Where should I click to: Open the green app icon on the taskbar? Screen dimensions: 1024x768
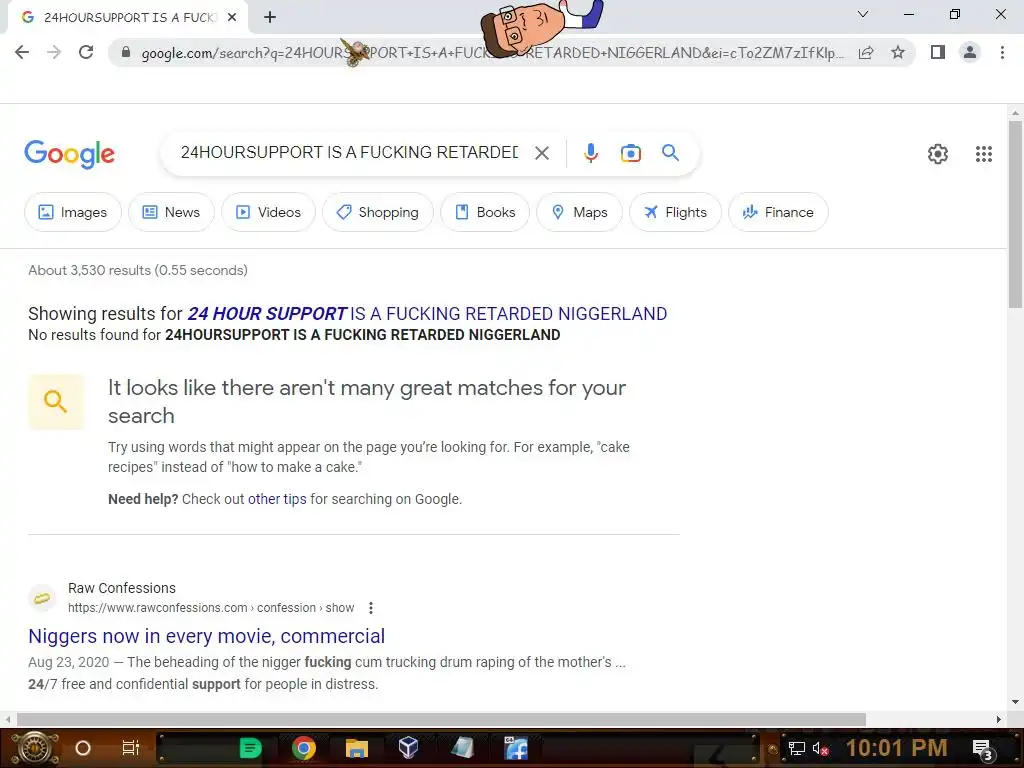coord(250,748)
